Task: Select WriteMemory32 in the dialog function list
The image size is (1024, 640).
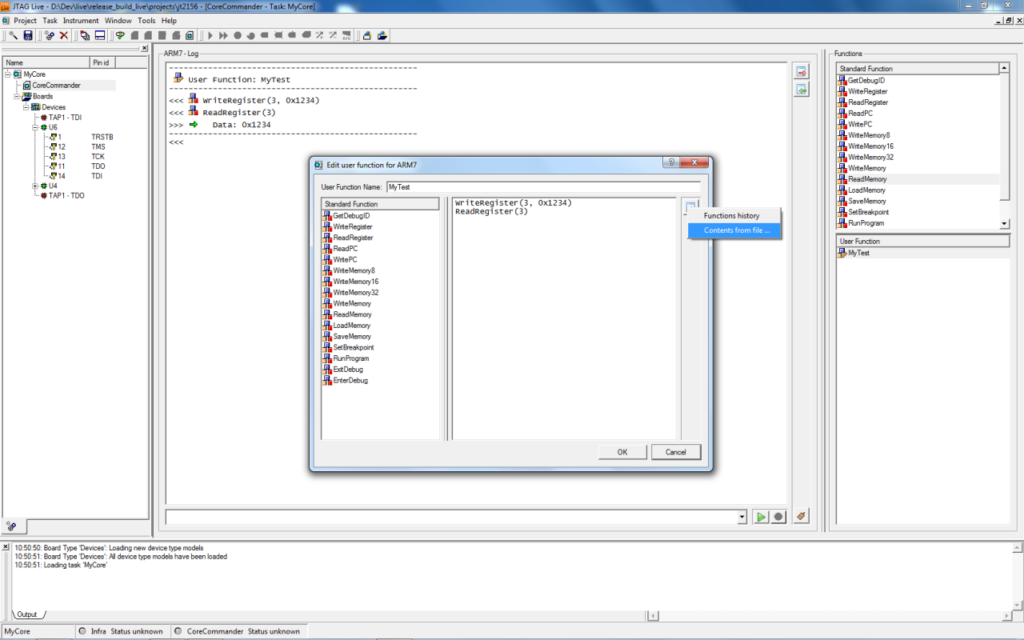Action: [355, 293]
